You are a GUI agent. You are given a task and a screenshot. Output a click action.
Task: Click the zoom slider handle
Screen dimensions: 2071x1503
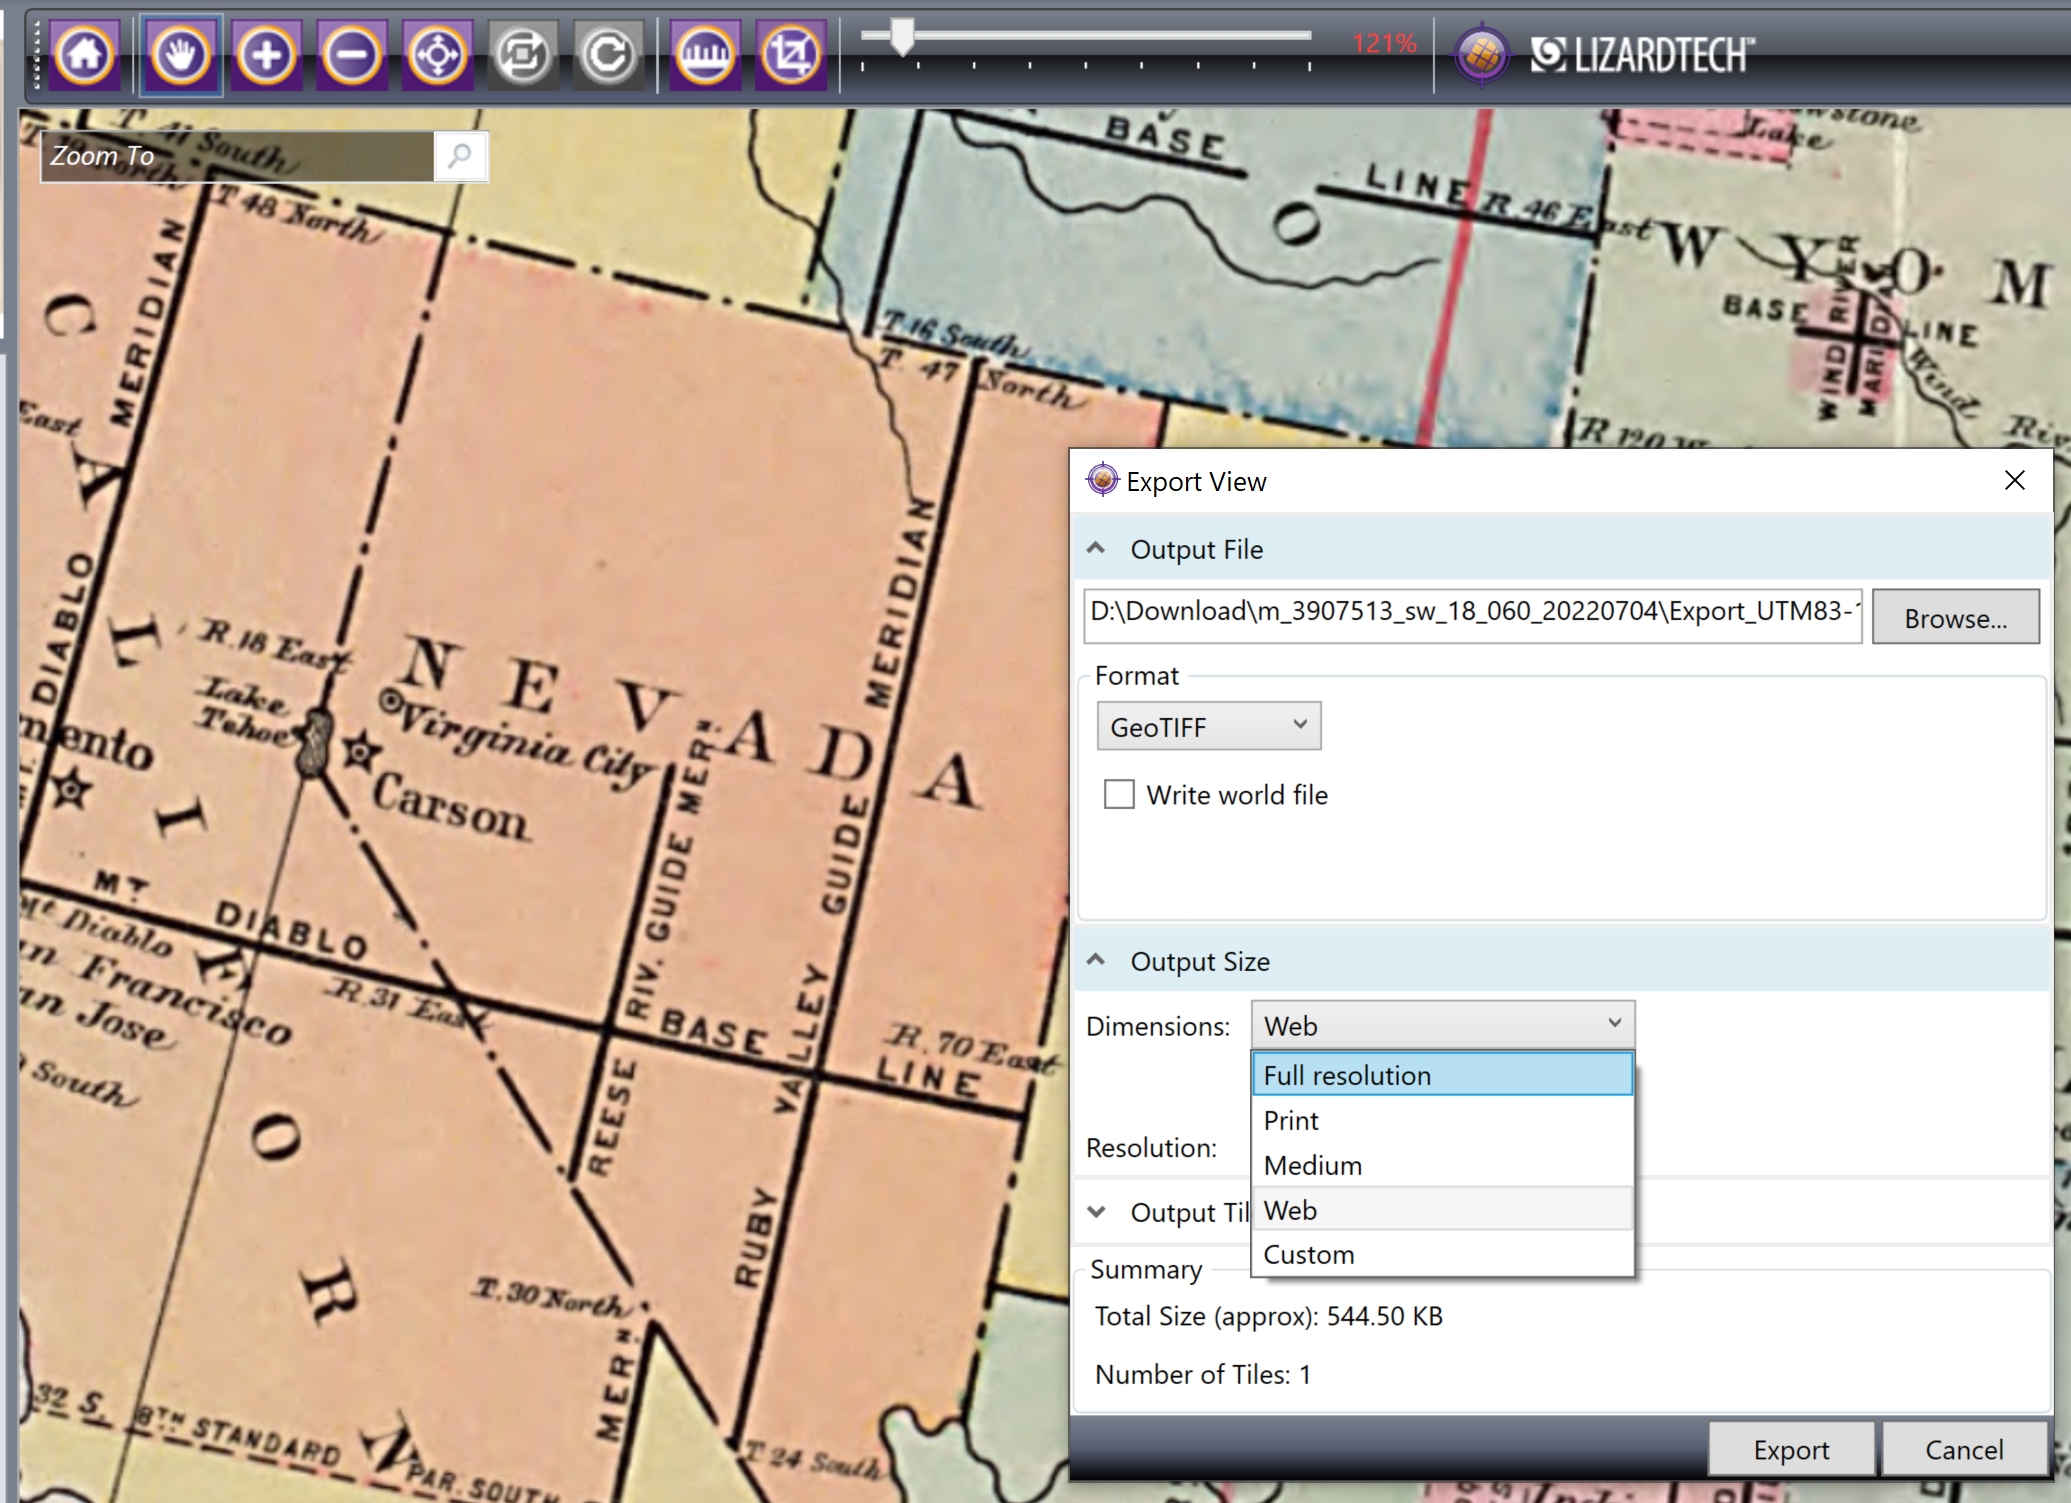902,36
